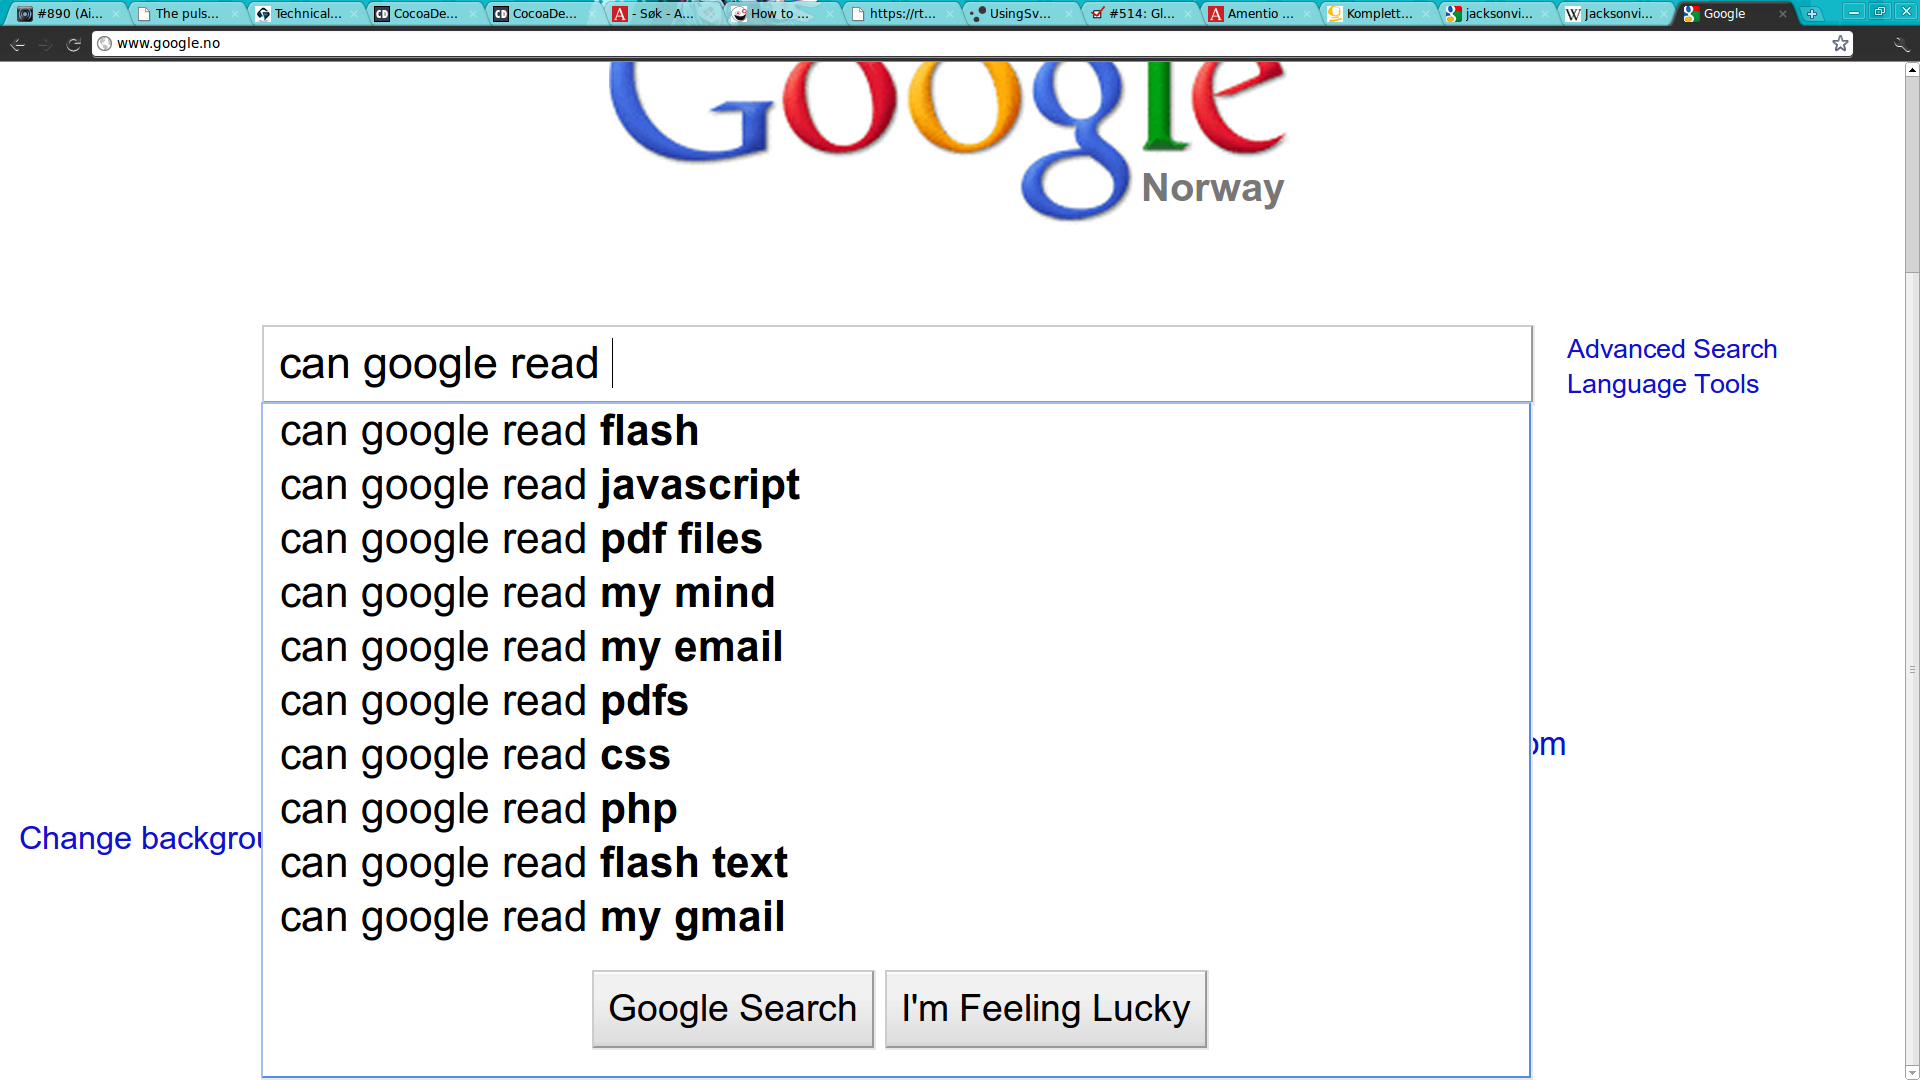The image size is (1920, 1080).
Task: Bookmark page with the star icon
Action: pos(1840,43)
